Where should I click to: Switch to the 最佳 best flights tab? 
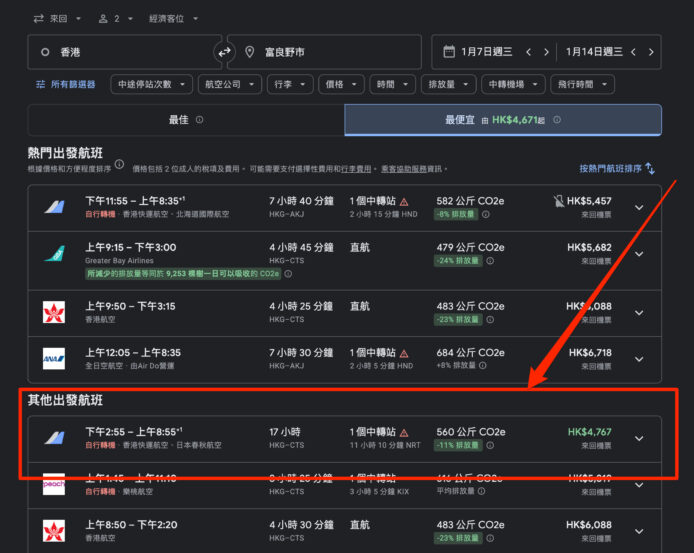[186, 120]
